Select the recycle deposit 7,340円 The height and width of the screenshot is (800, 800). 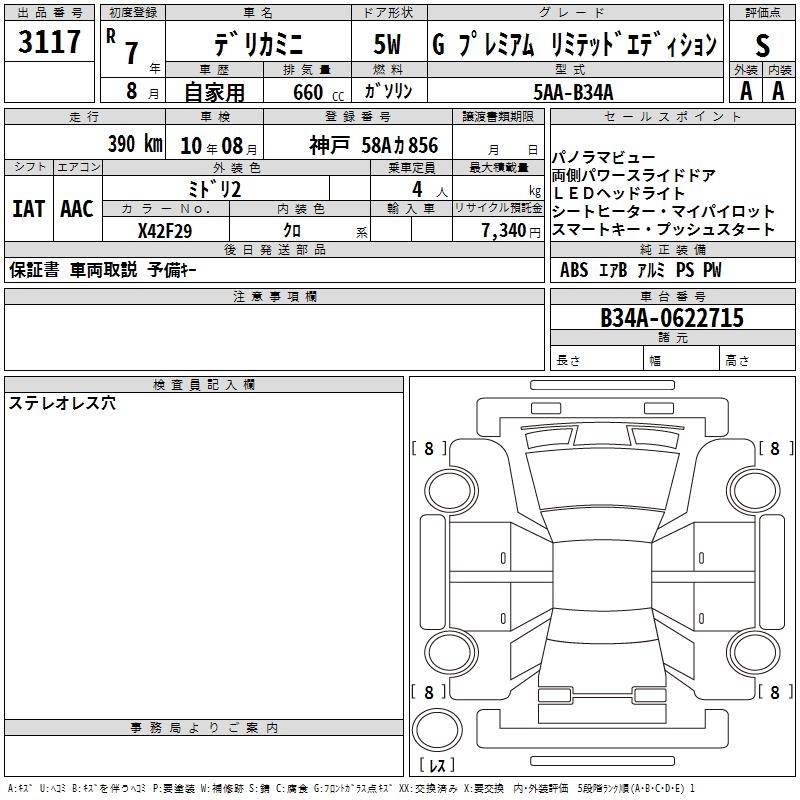[507, 231]
